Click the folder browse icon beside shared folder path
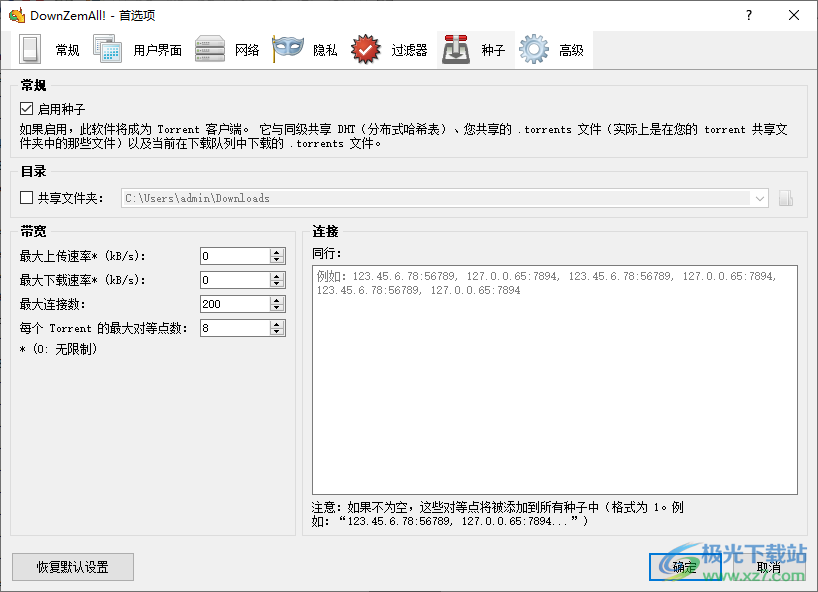The image size is (818, 592). pos(786,197)
